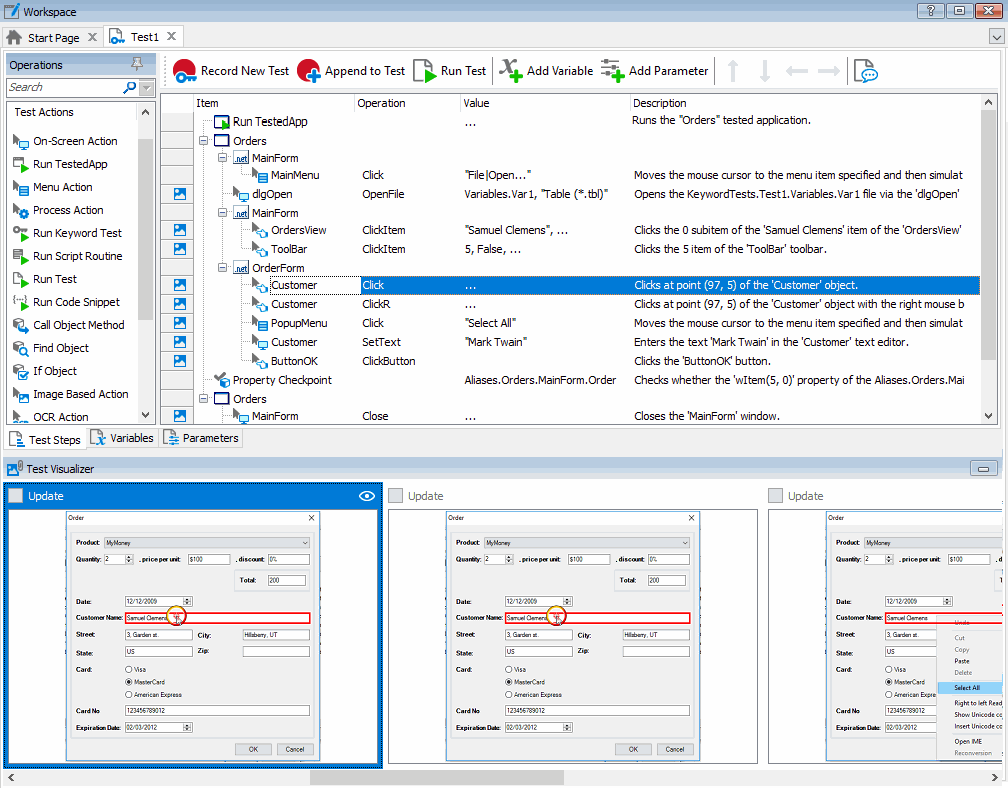The image size is (1008, 788).
Task: Click the Operations list scroll-down arrow
Action: pos(145,415)
